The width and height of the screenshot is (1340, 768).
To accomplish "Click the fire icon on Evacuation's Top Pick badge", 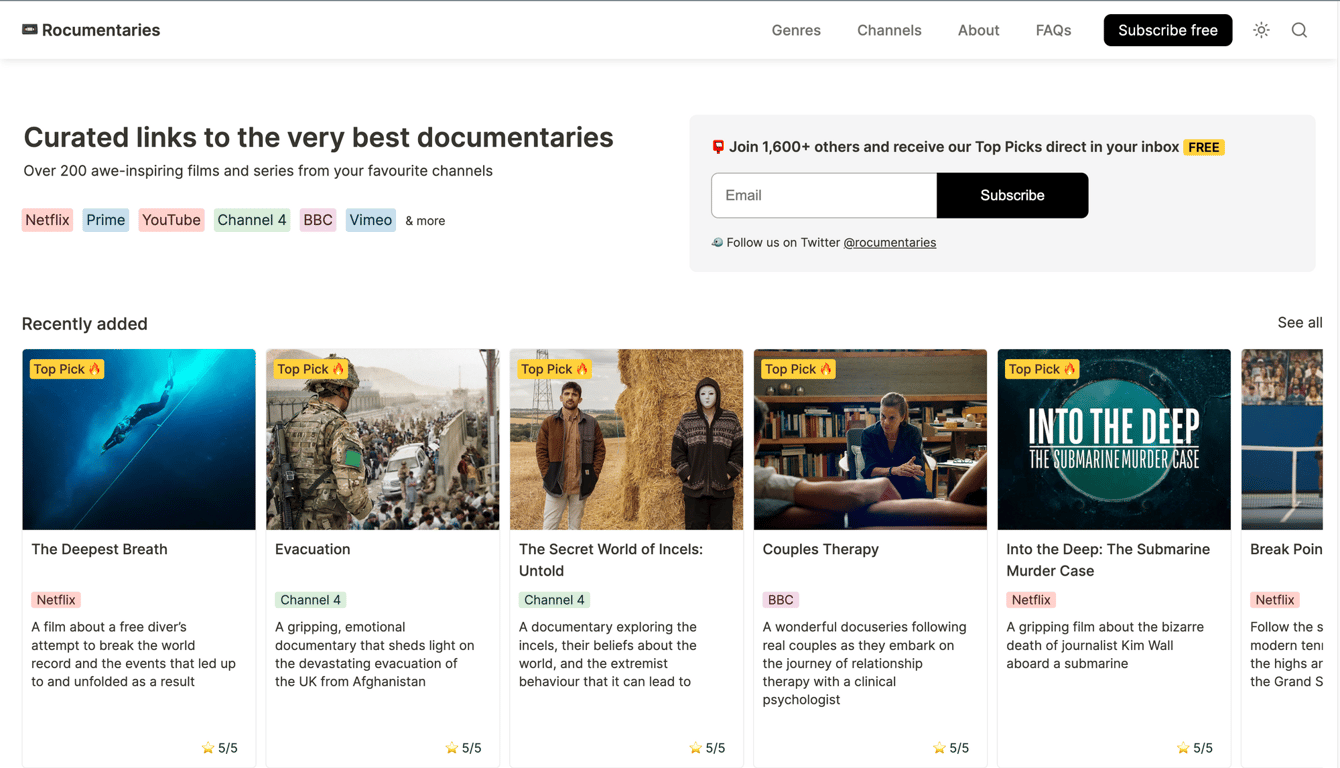I will tap(337, 368).
